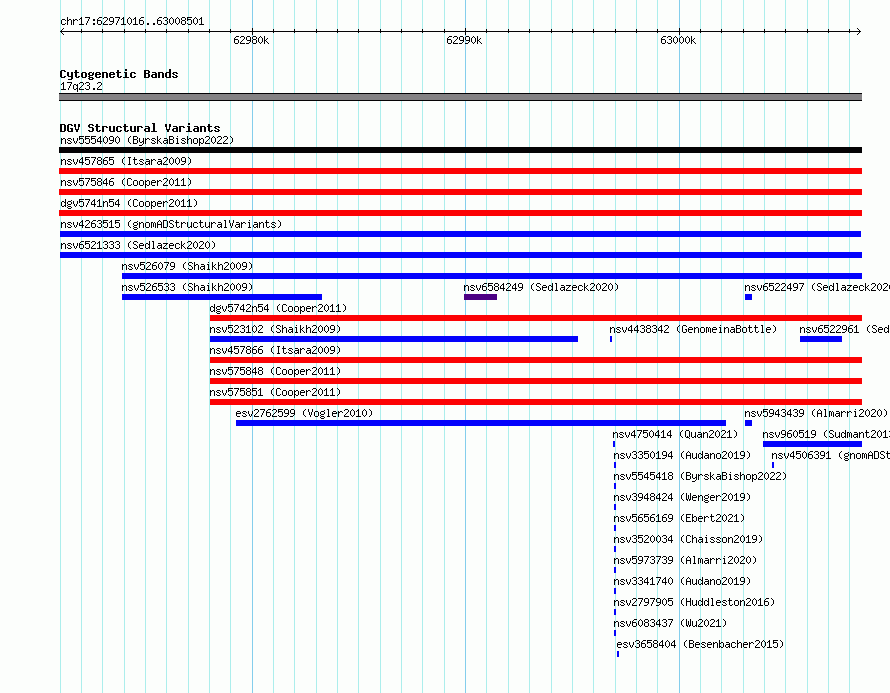
Task: Open nsv6522961 variant label
Action: point(844,329)
